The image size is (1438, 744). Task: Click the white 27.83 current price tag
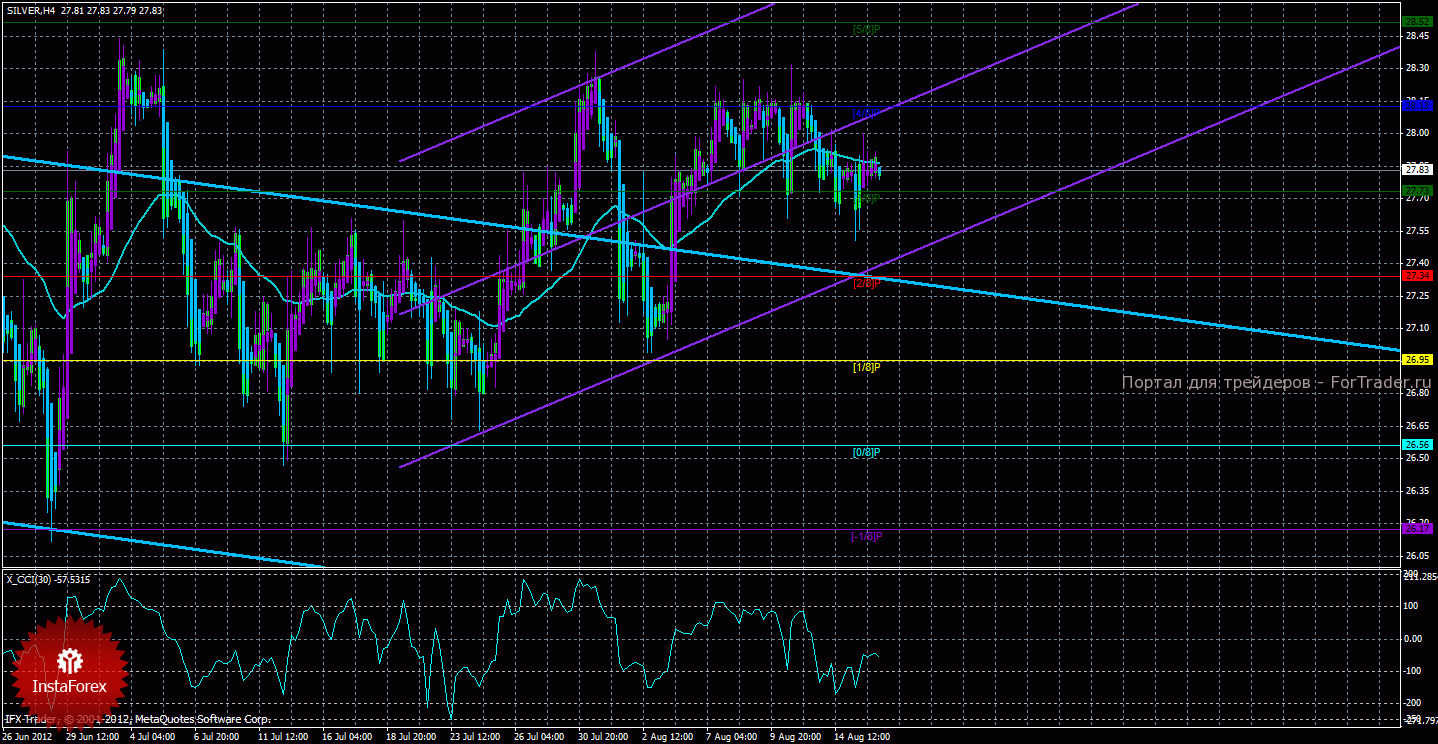1417,169
